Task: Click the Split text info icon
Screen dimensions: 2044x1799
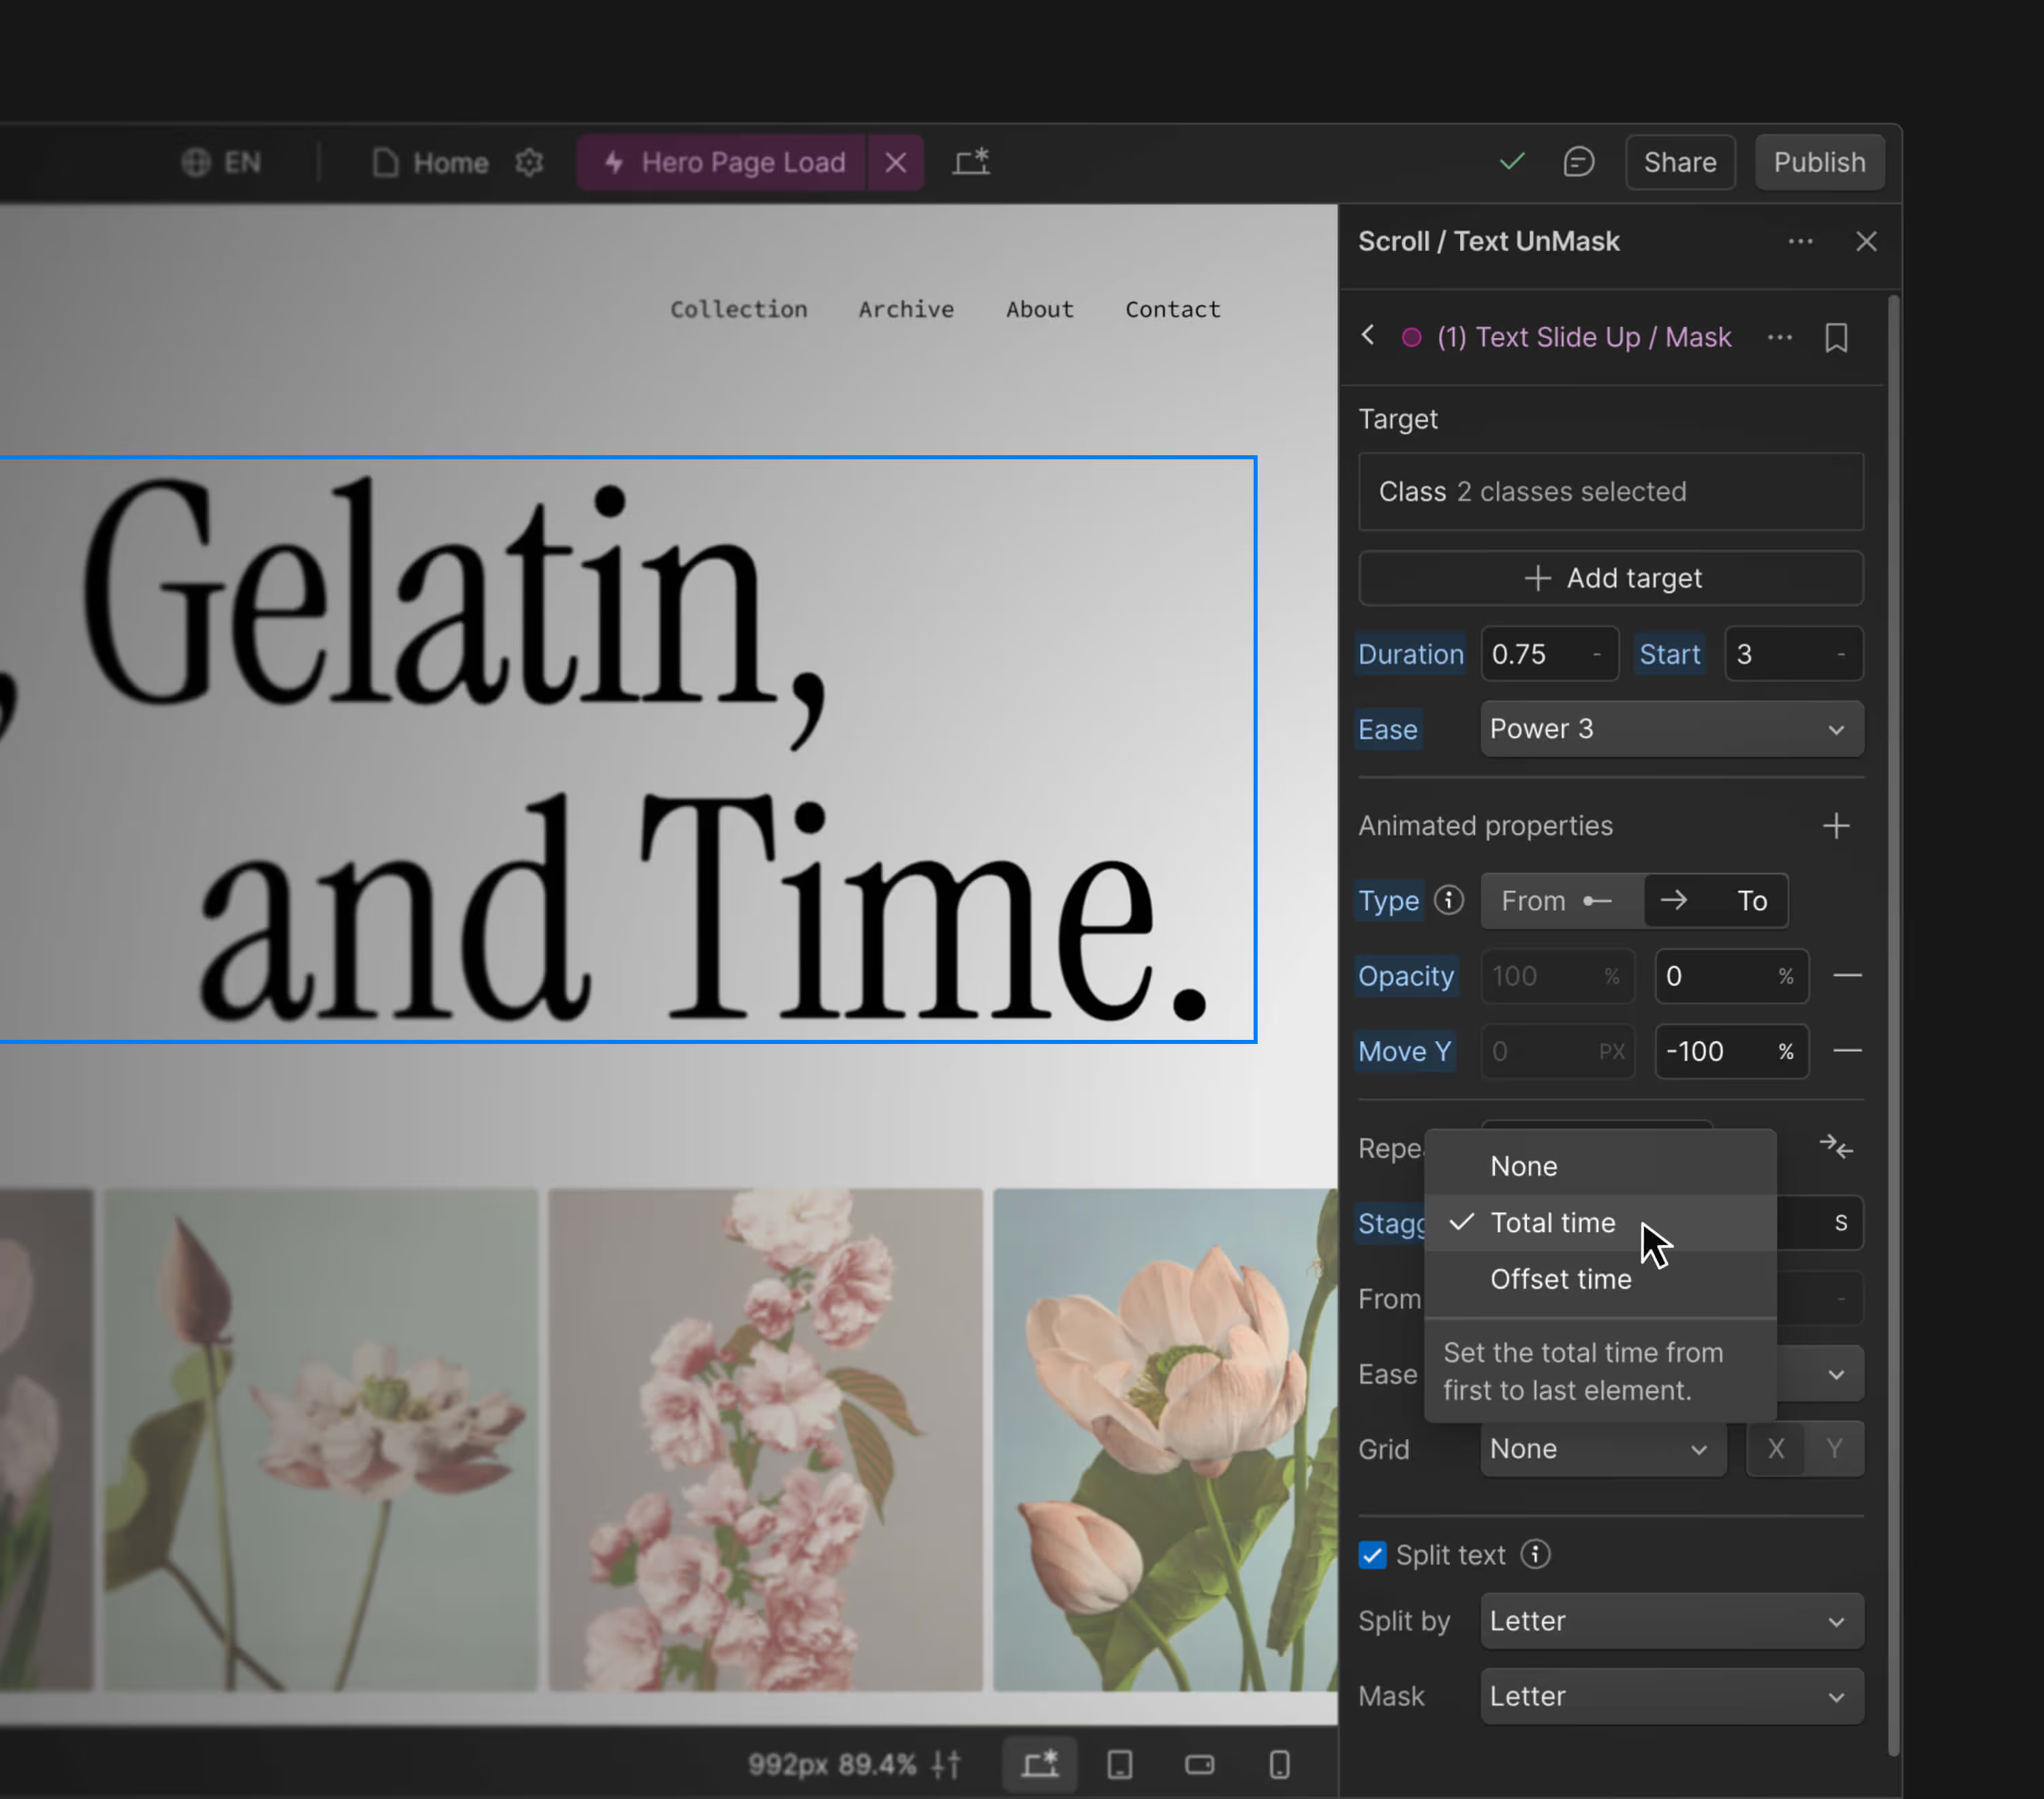Action: (x=1536, y=1555)
